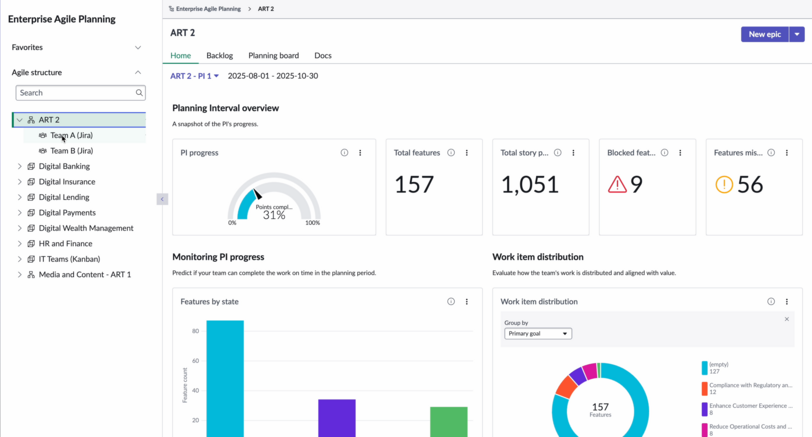Collapse the Agile structure section
The height and width of the screenshot is (437, 812).
(x=138, y=72)
